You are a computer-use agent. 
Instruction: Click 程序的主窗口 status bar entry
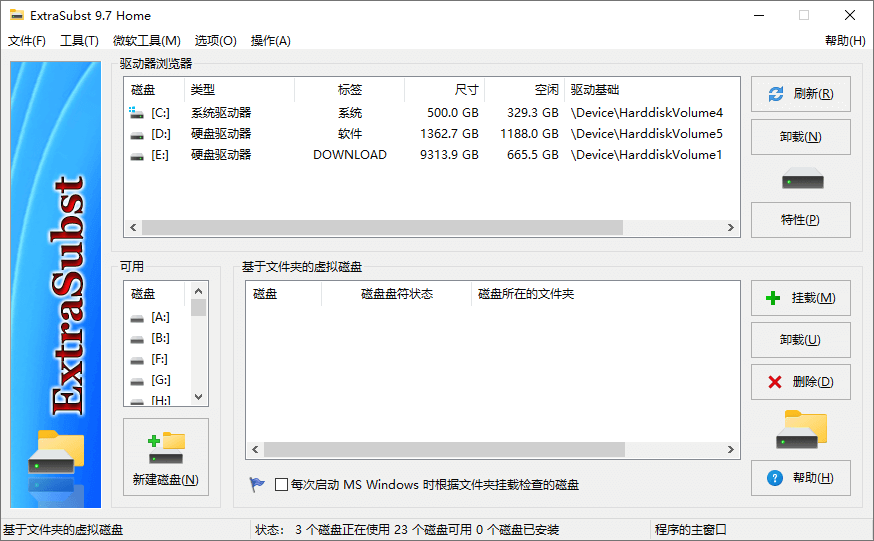(x=691, y=529)
